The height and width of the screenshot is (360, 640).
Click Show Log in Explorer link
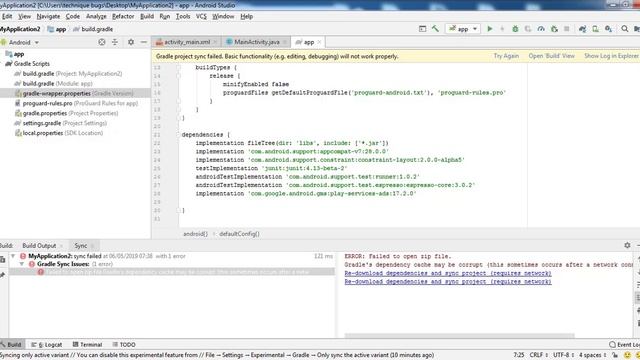(611, 56)
